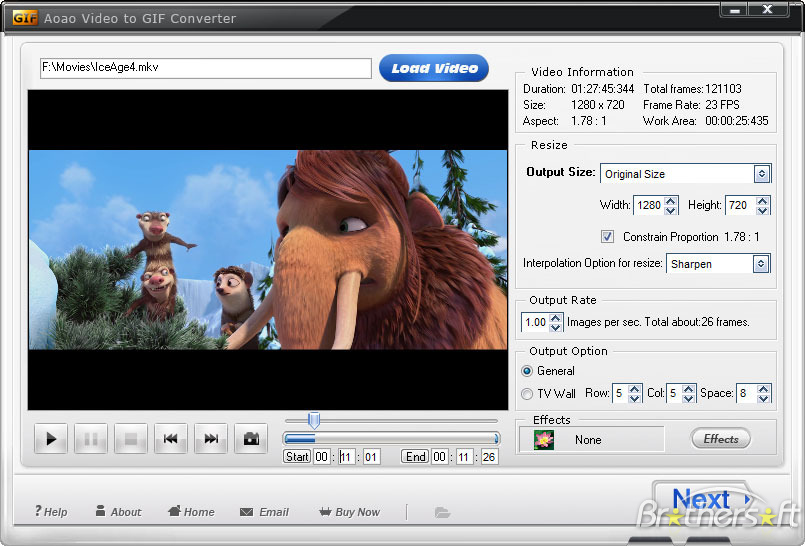
Task: Open the About link
Action: pyautogui.click(x=118, y=512)
